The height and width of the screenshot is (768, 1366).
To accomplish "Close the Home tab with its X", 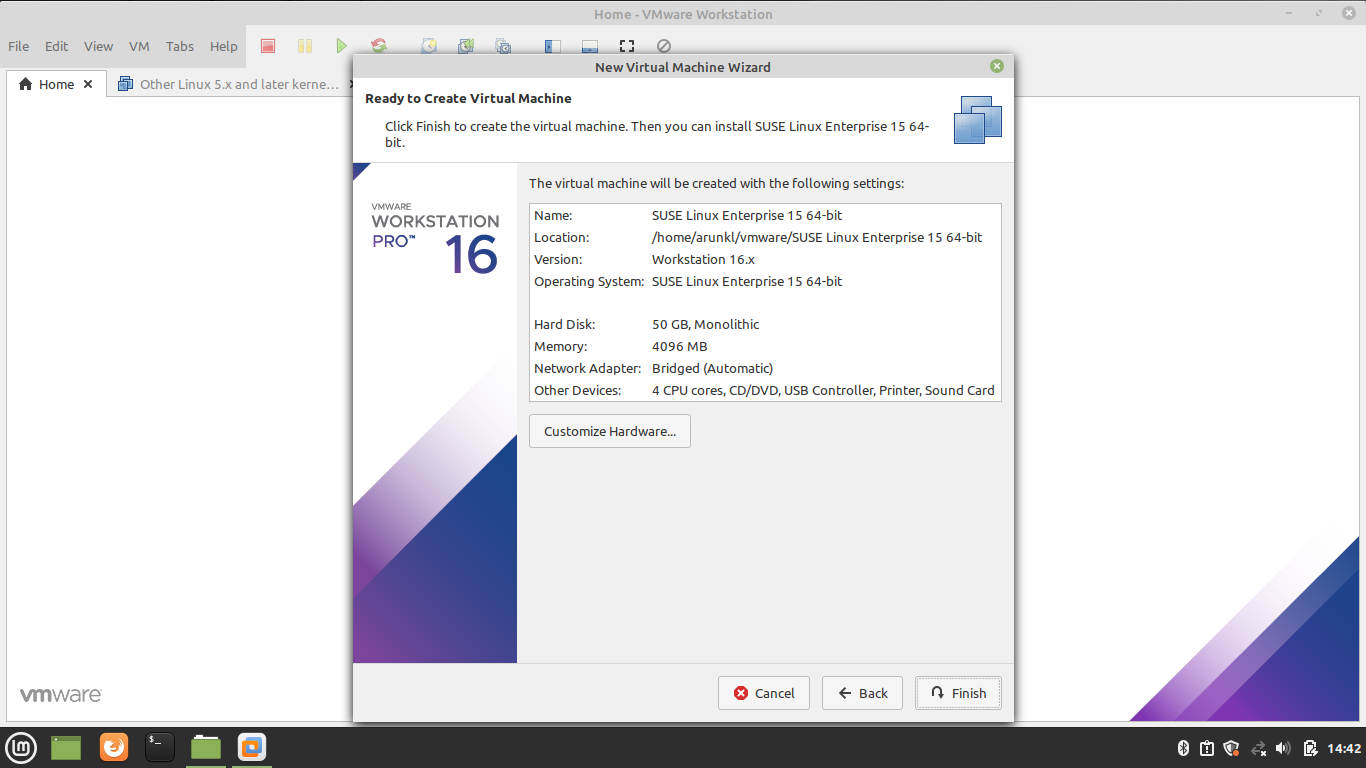I will tap(88, 84).
